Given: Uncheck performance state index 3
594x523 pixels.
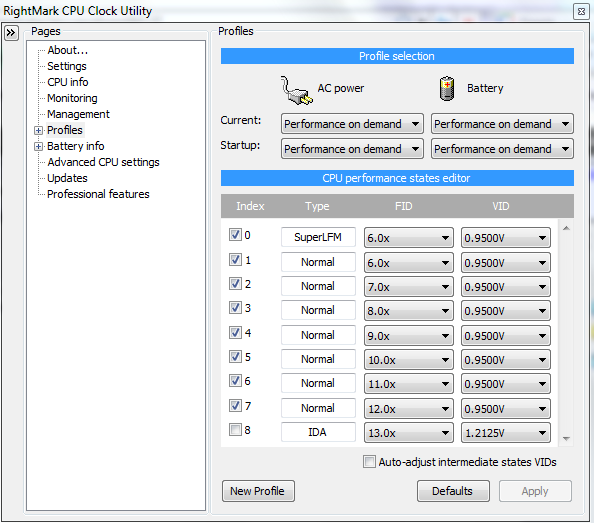Looking at the screenshot, I should (x=235, y=308).
